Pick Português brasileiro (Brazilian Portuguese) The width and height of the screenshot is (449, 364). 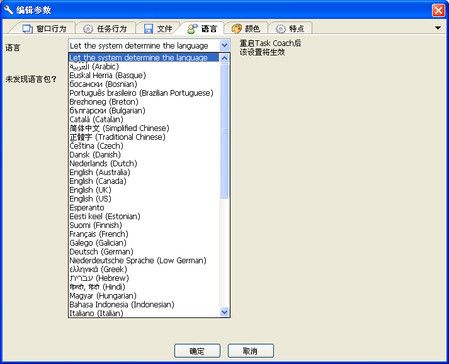pyautogui.click(x=144, y=93)
